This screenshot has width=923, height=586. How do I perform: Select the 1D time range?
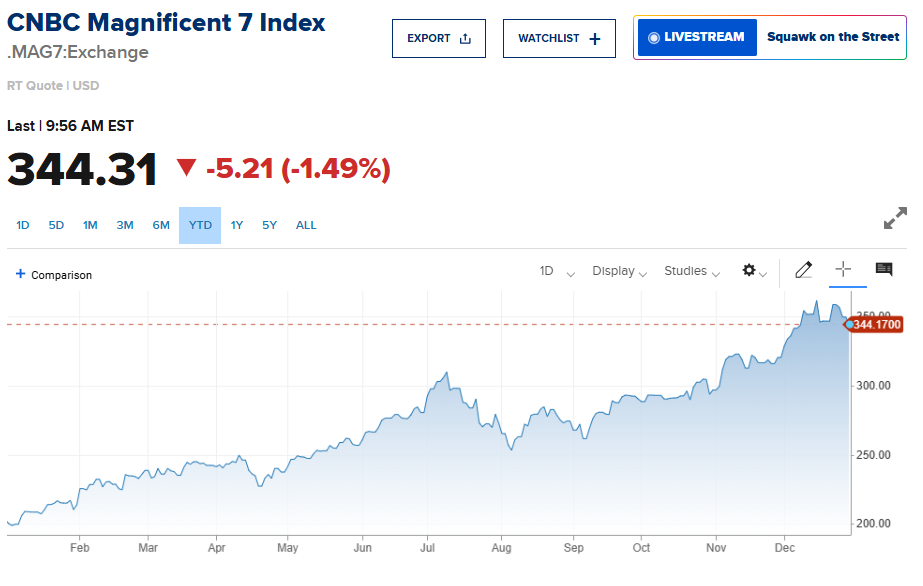(23, 225)
